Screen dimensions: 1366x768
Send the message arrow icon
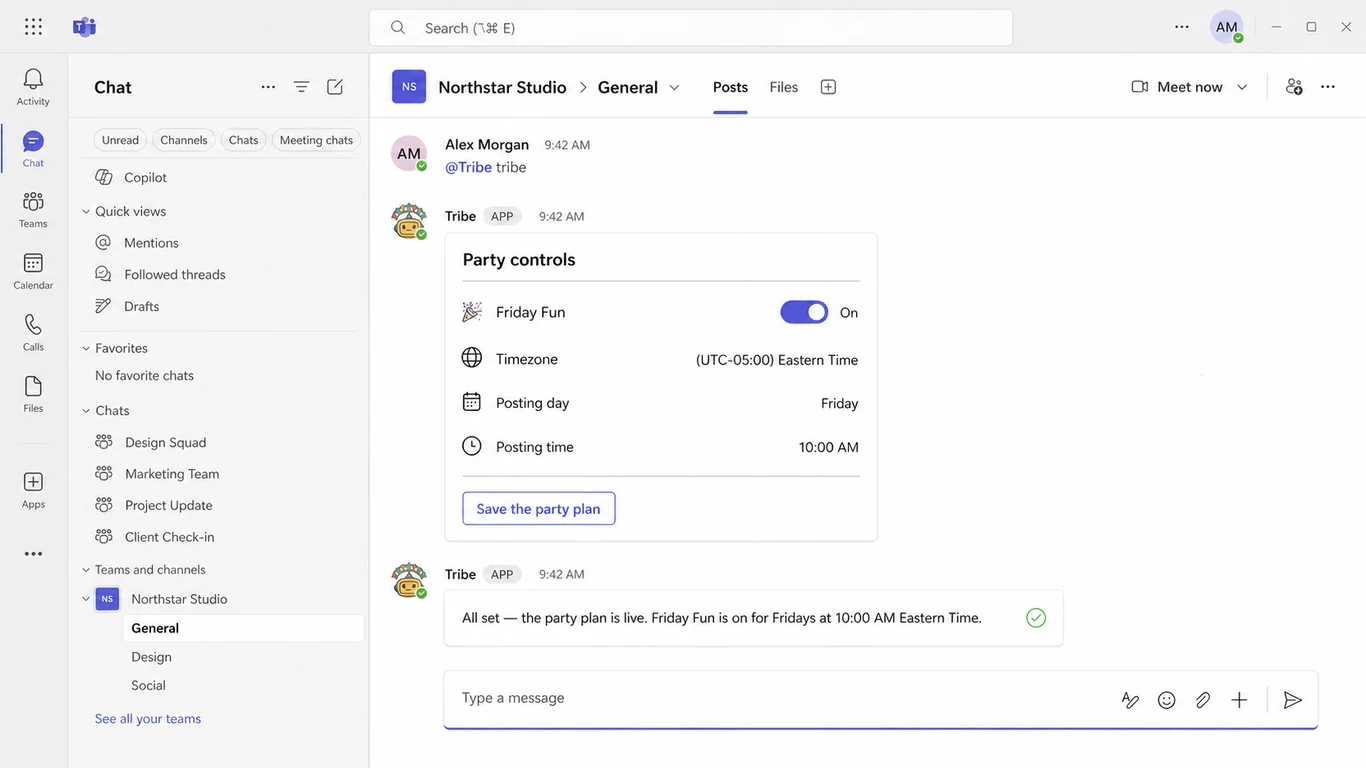point(1293,700)
